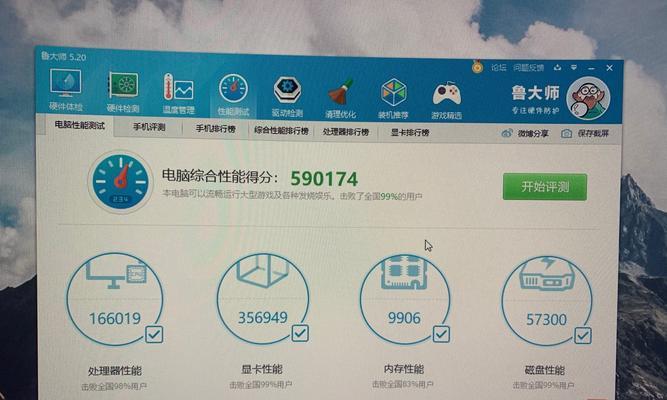Switch to the 电脑性能测试 tab
Viewport: 667px width, 400px height.
(80, 125)
